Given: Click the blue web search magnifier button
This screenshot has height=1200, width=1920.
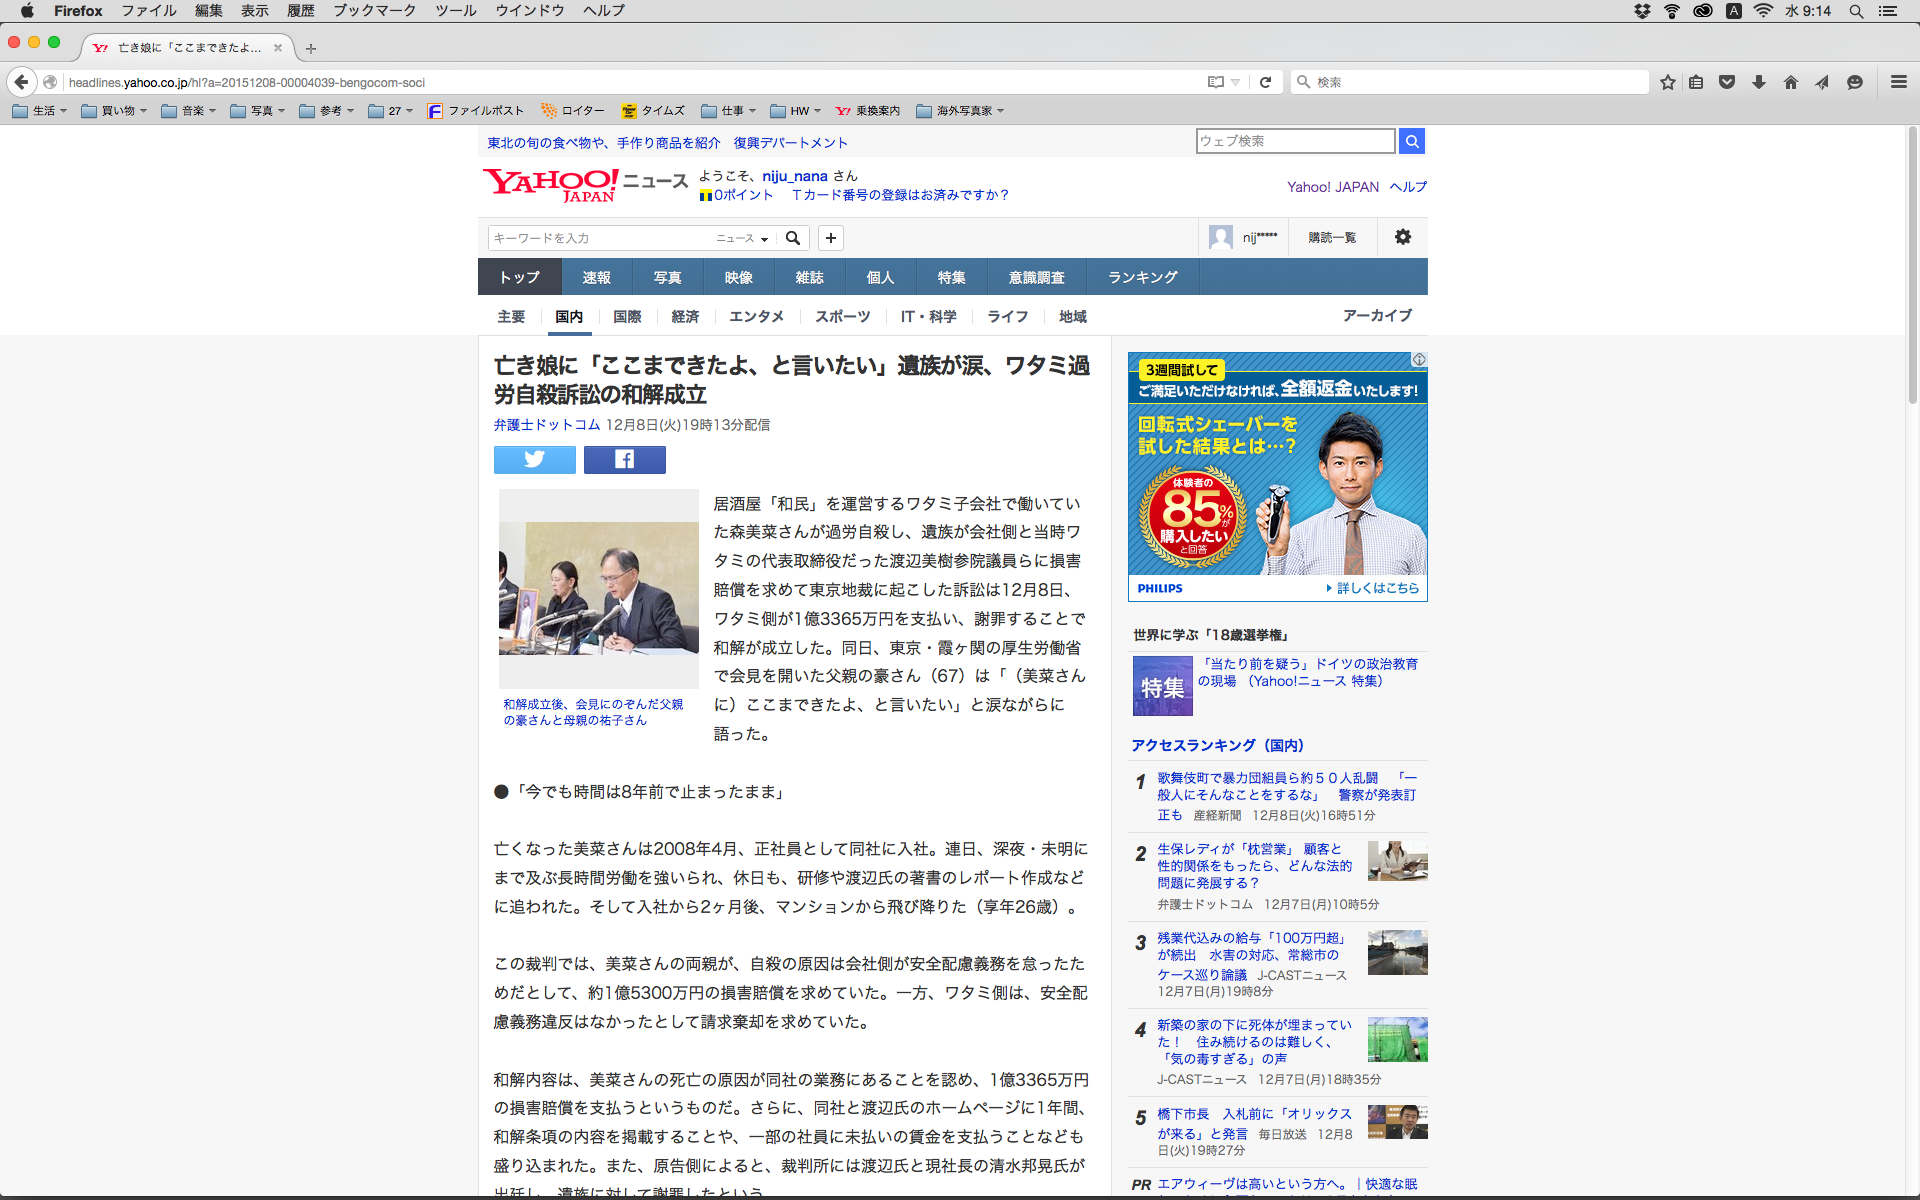Looking at the screenshot, I should tap(1411, 141).
